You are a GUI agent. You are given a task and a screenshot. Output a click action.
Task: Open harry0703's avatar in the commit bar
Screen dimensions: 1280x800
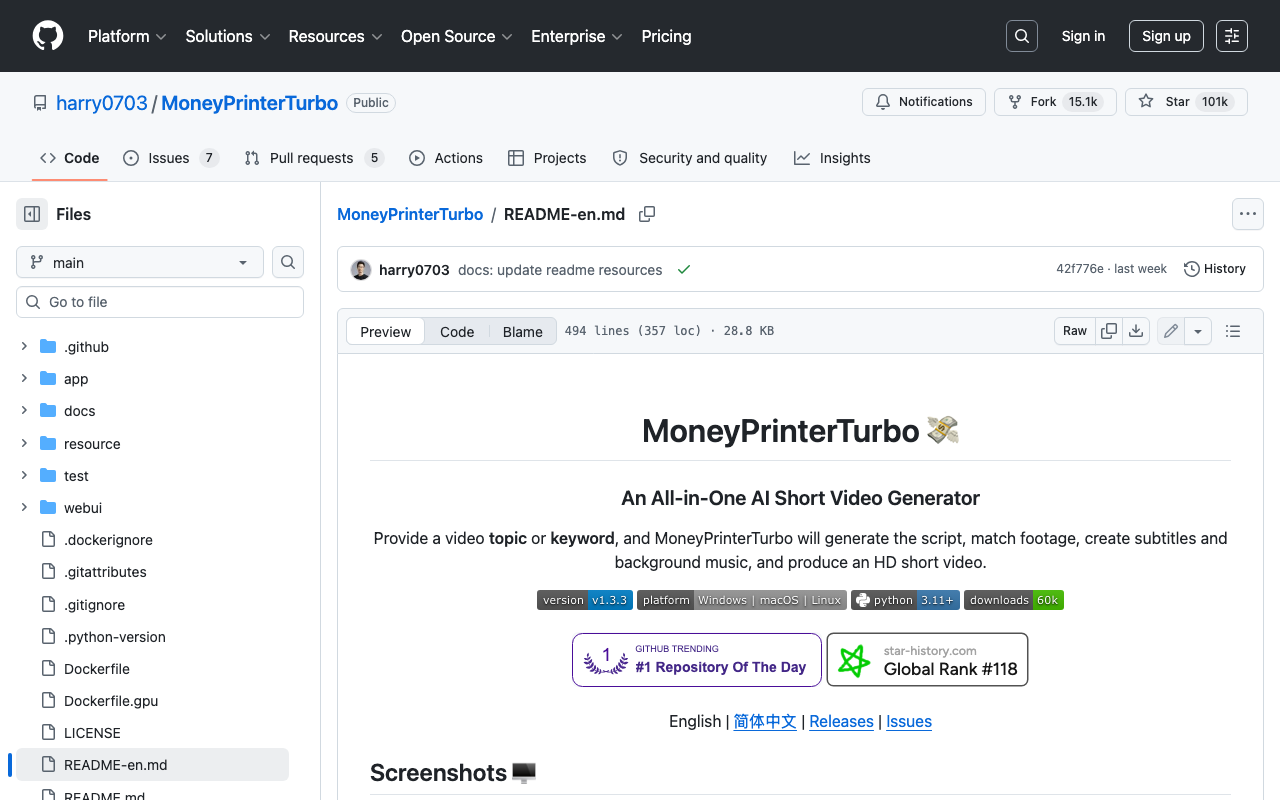coord(361,270)
